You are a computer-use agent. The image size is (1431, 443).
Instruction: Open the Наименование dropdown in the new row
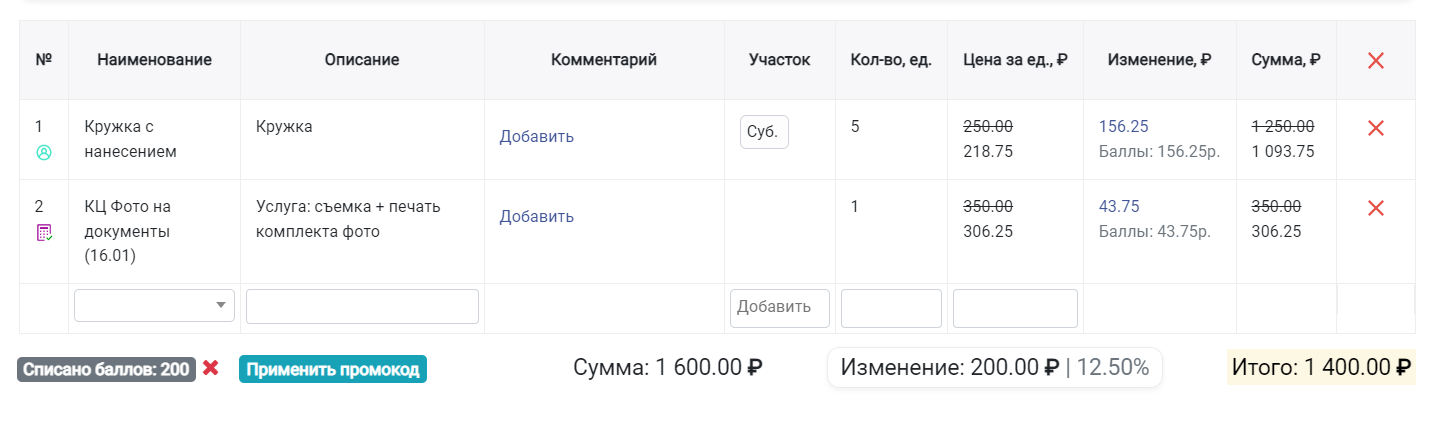[155, 306]
